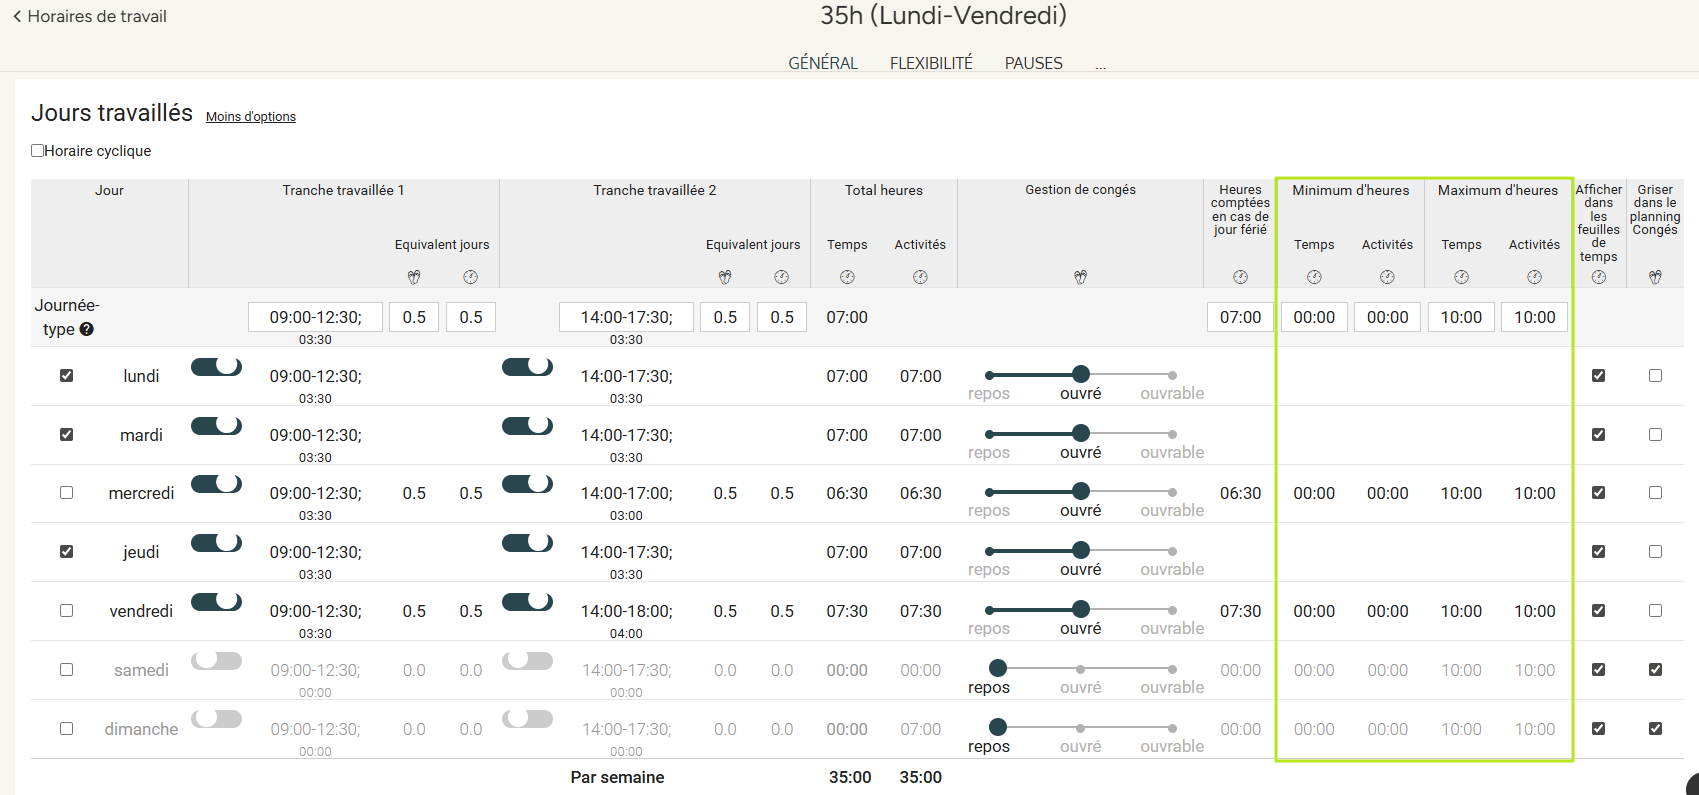Switch to the FLEXIBILITÉ tab
Viewport: 1699px width, 795px height.
931,63
